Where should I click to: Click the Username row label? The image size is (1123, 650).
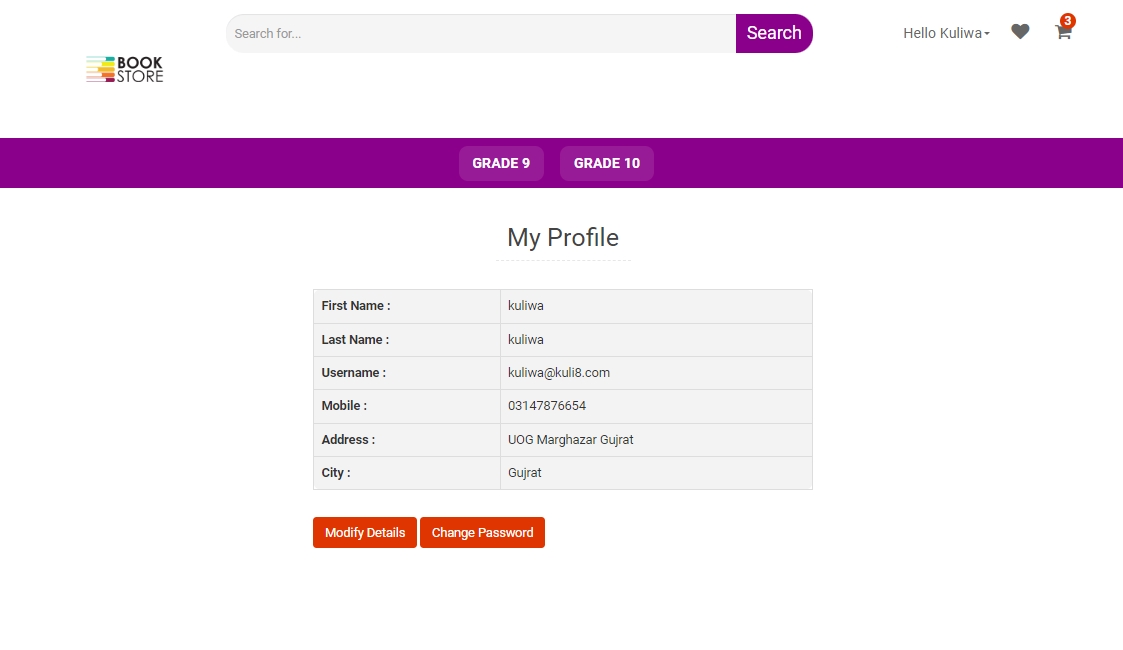(353, 373)
